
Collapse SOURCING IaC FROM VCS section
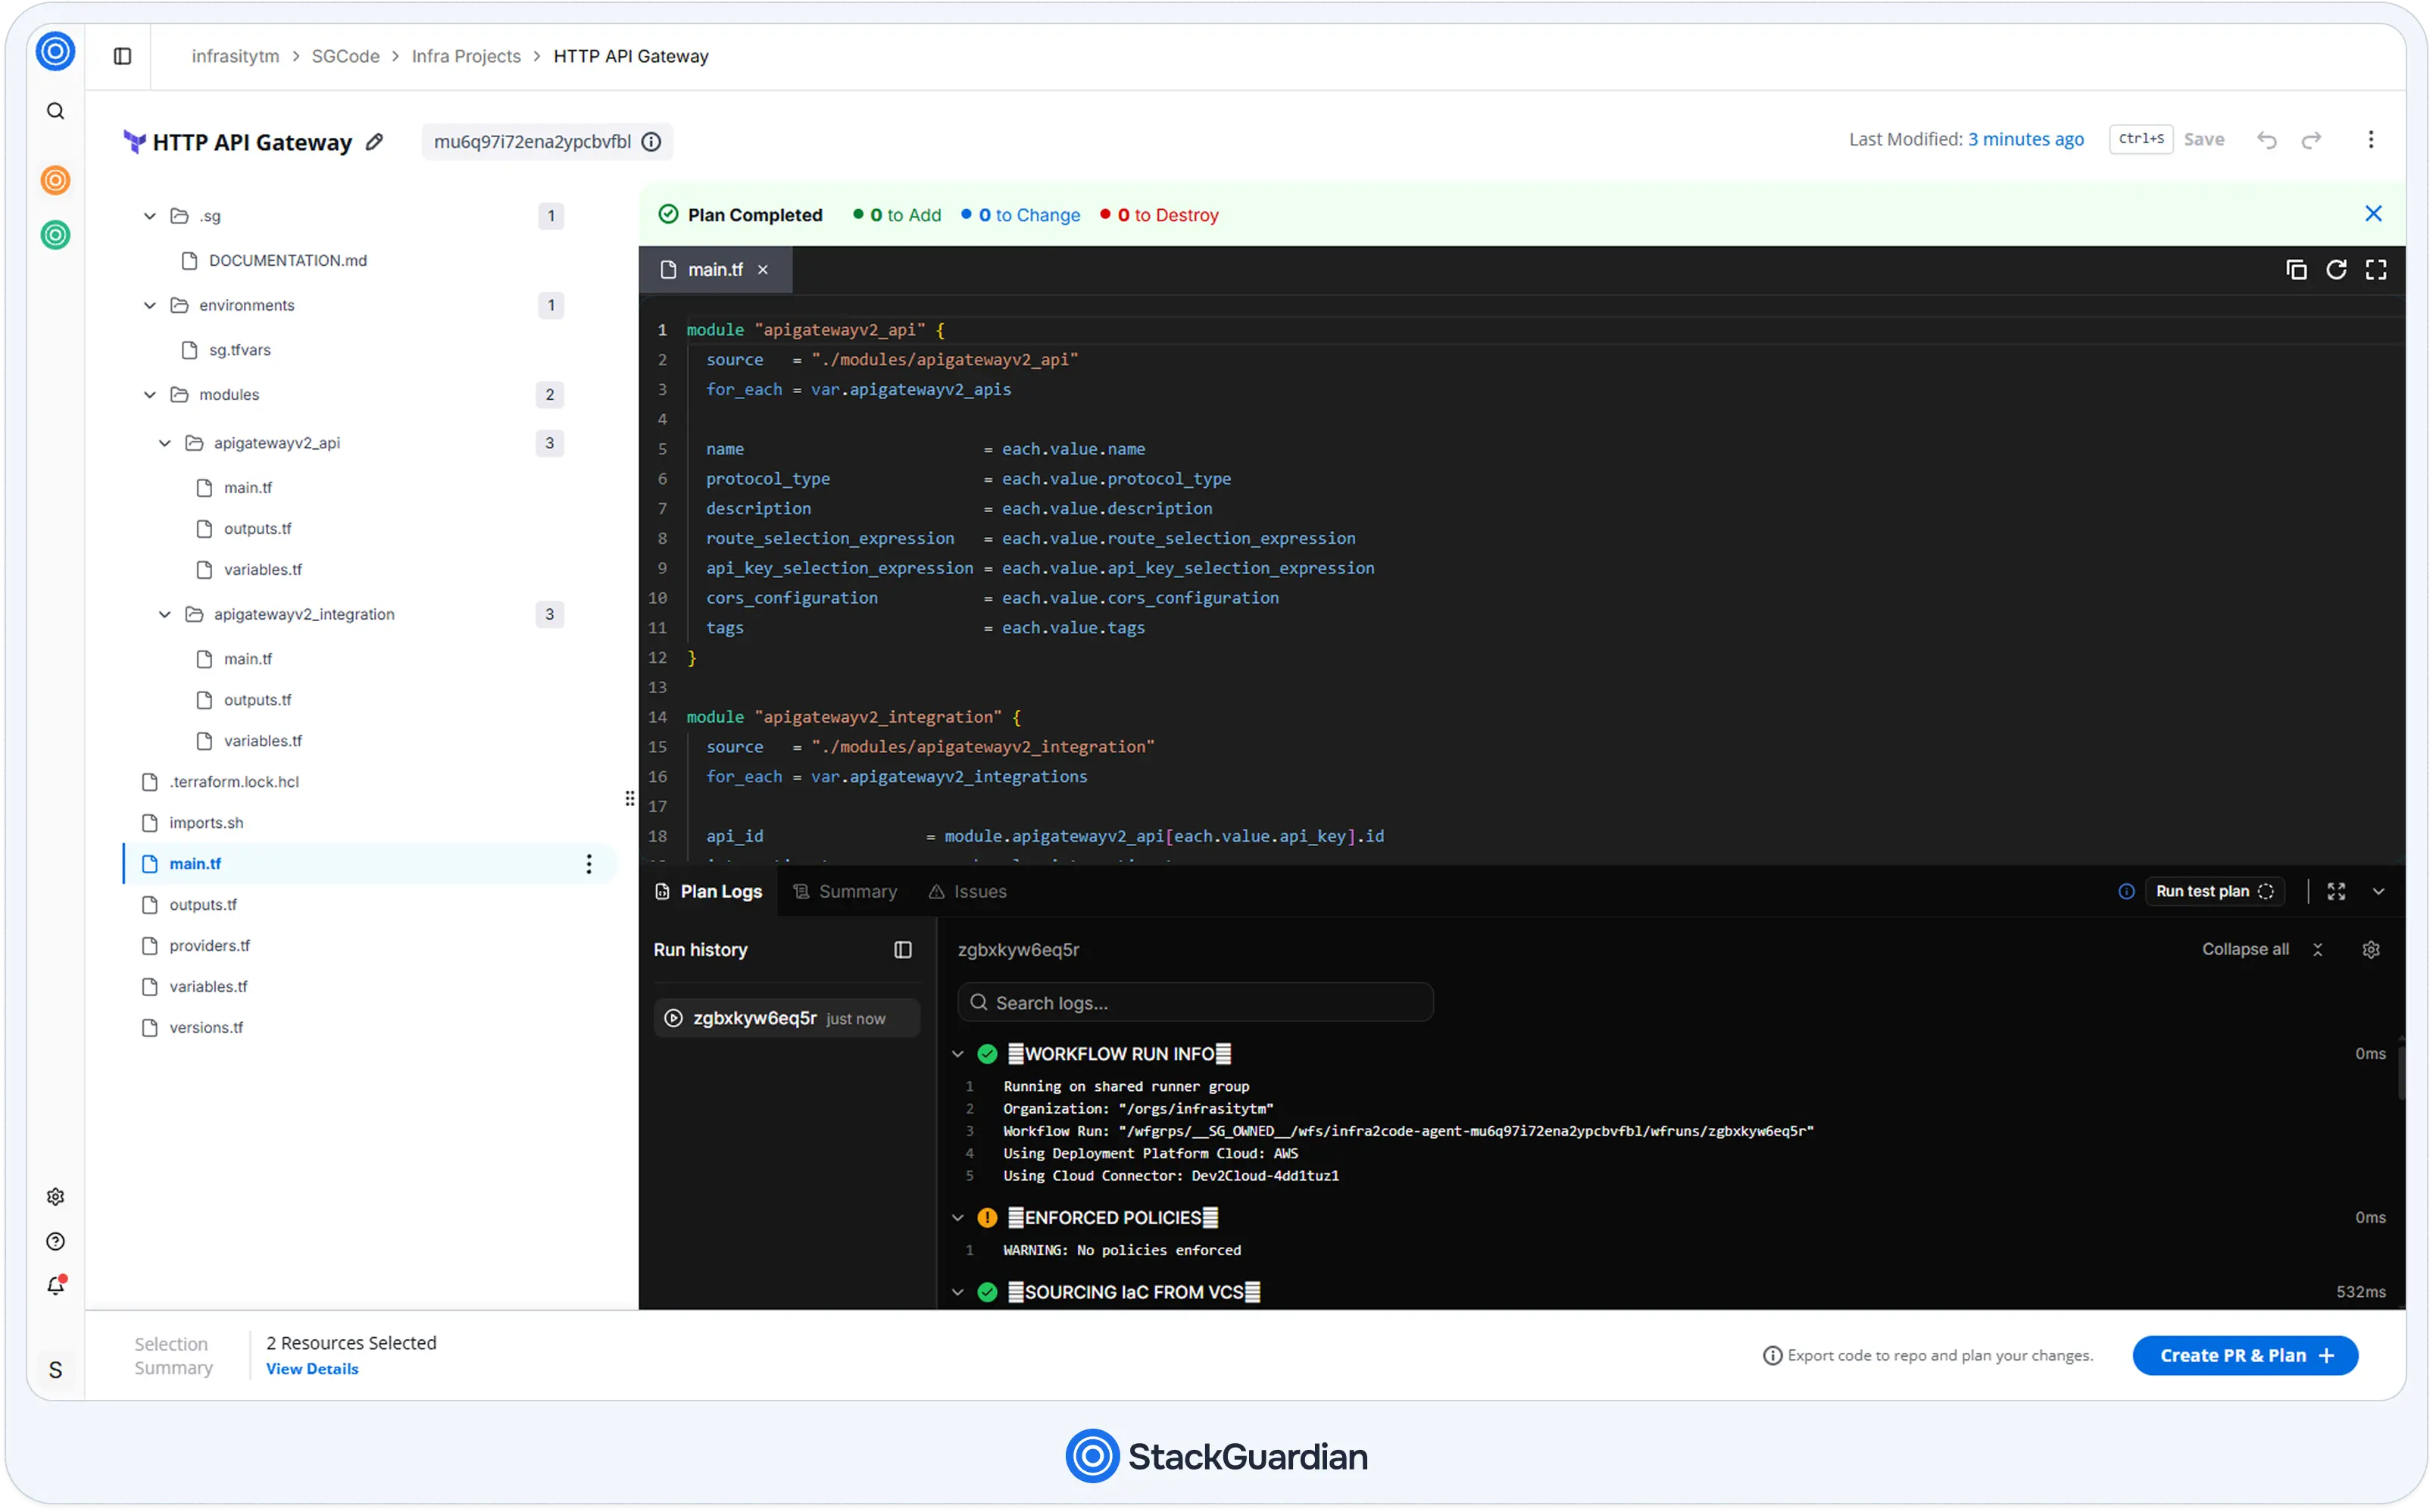(958, 1293)
